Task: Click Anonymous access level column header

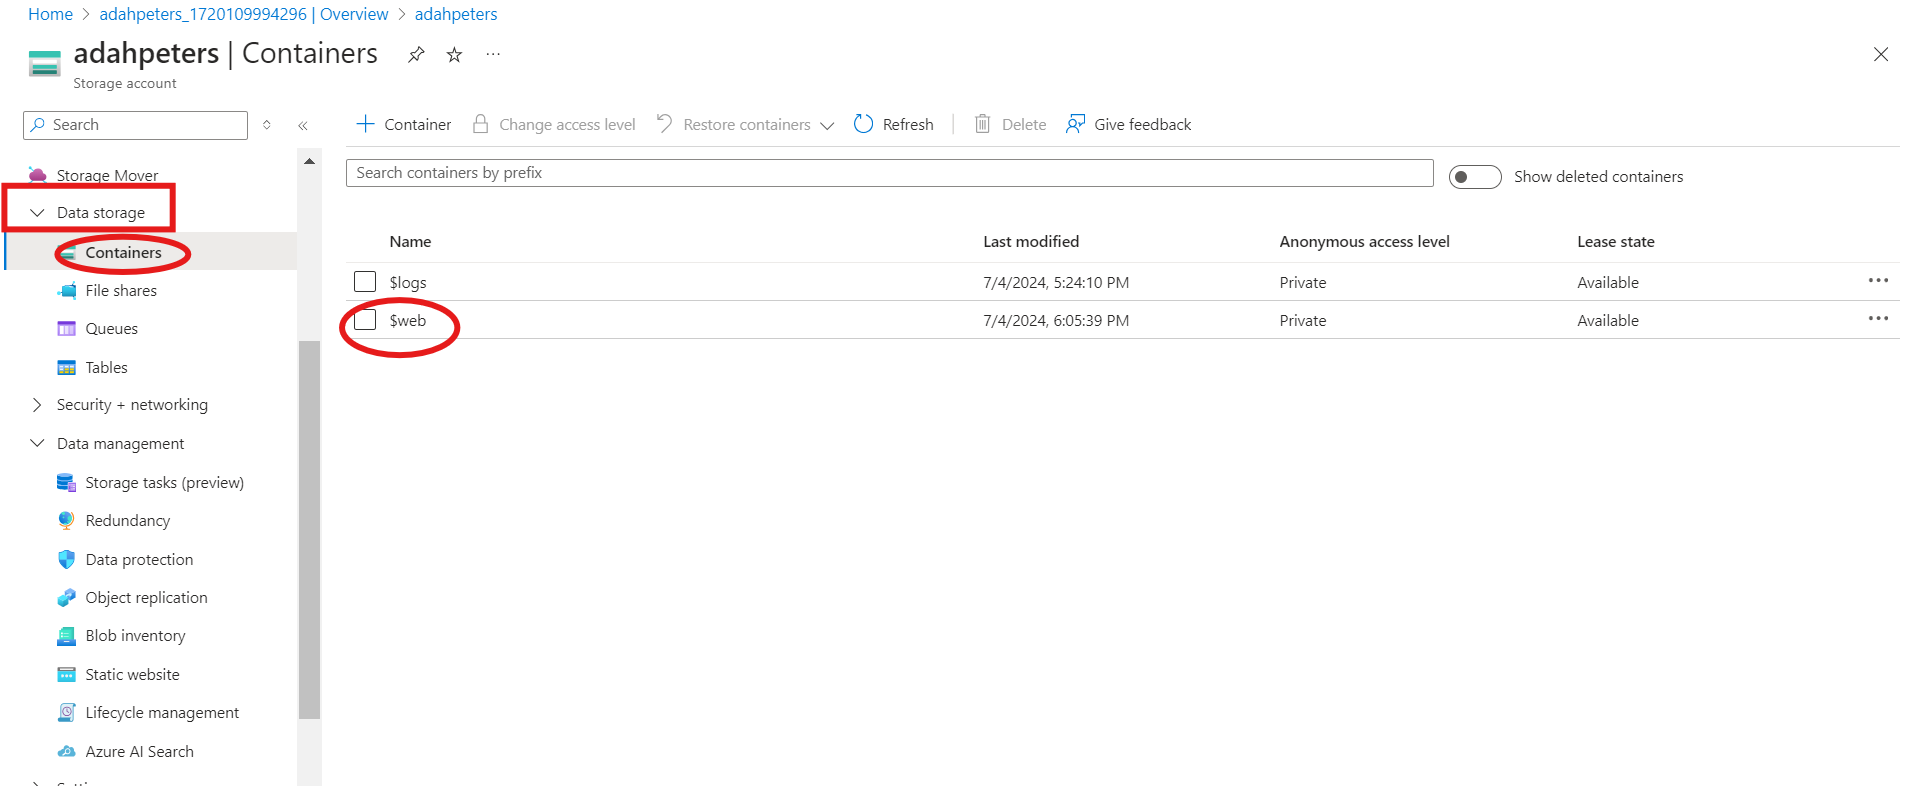Action: pyautogui.click(x=1364, y=242)
